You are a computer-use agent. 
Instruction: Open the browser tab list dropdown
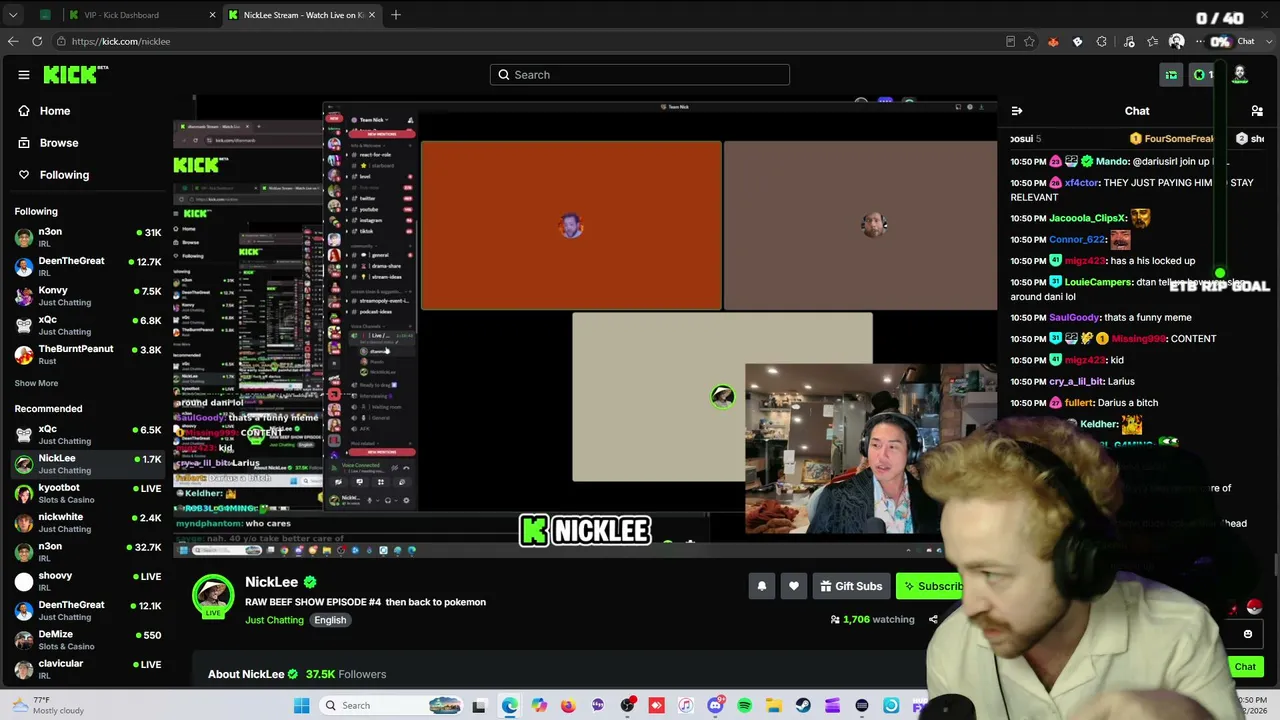point(13,15)
